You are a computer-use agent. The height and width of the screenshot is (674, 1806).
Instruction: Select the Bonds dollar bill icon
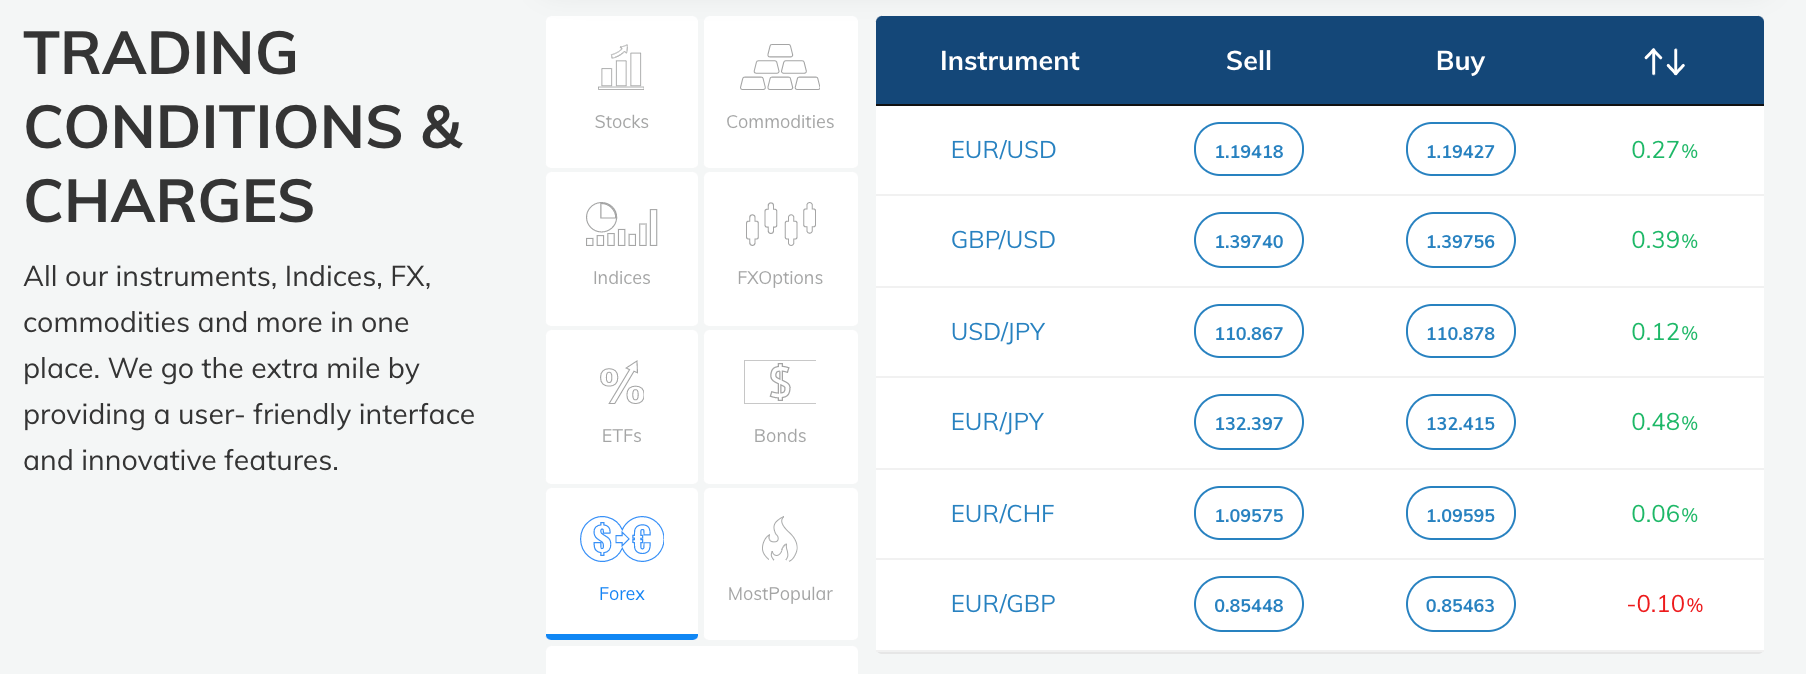(780, 383)
